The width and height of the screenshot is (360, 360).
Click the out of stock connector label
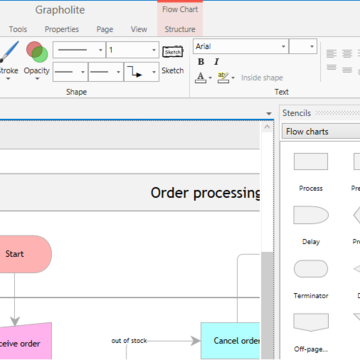tap(129, 341)
